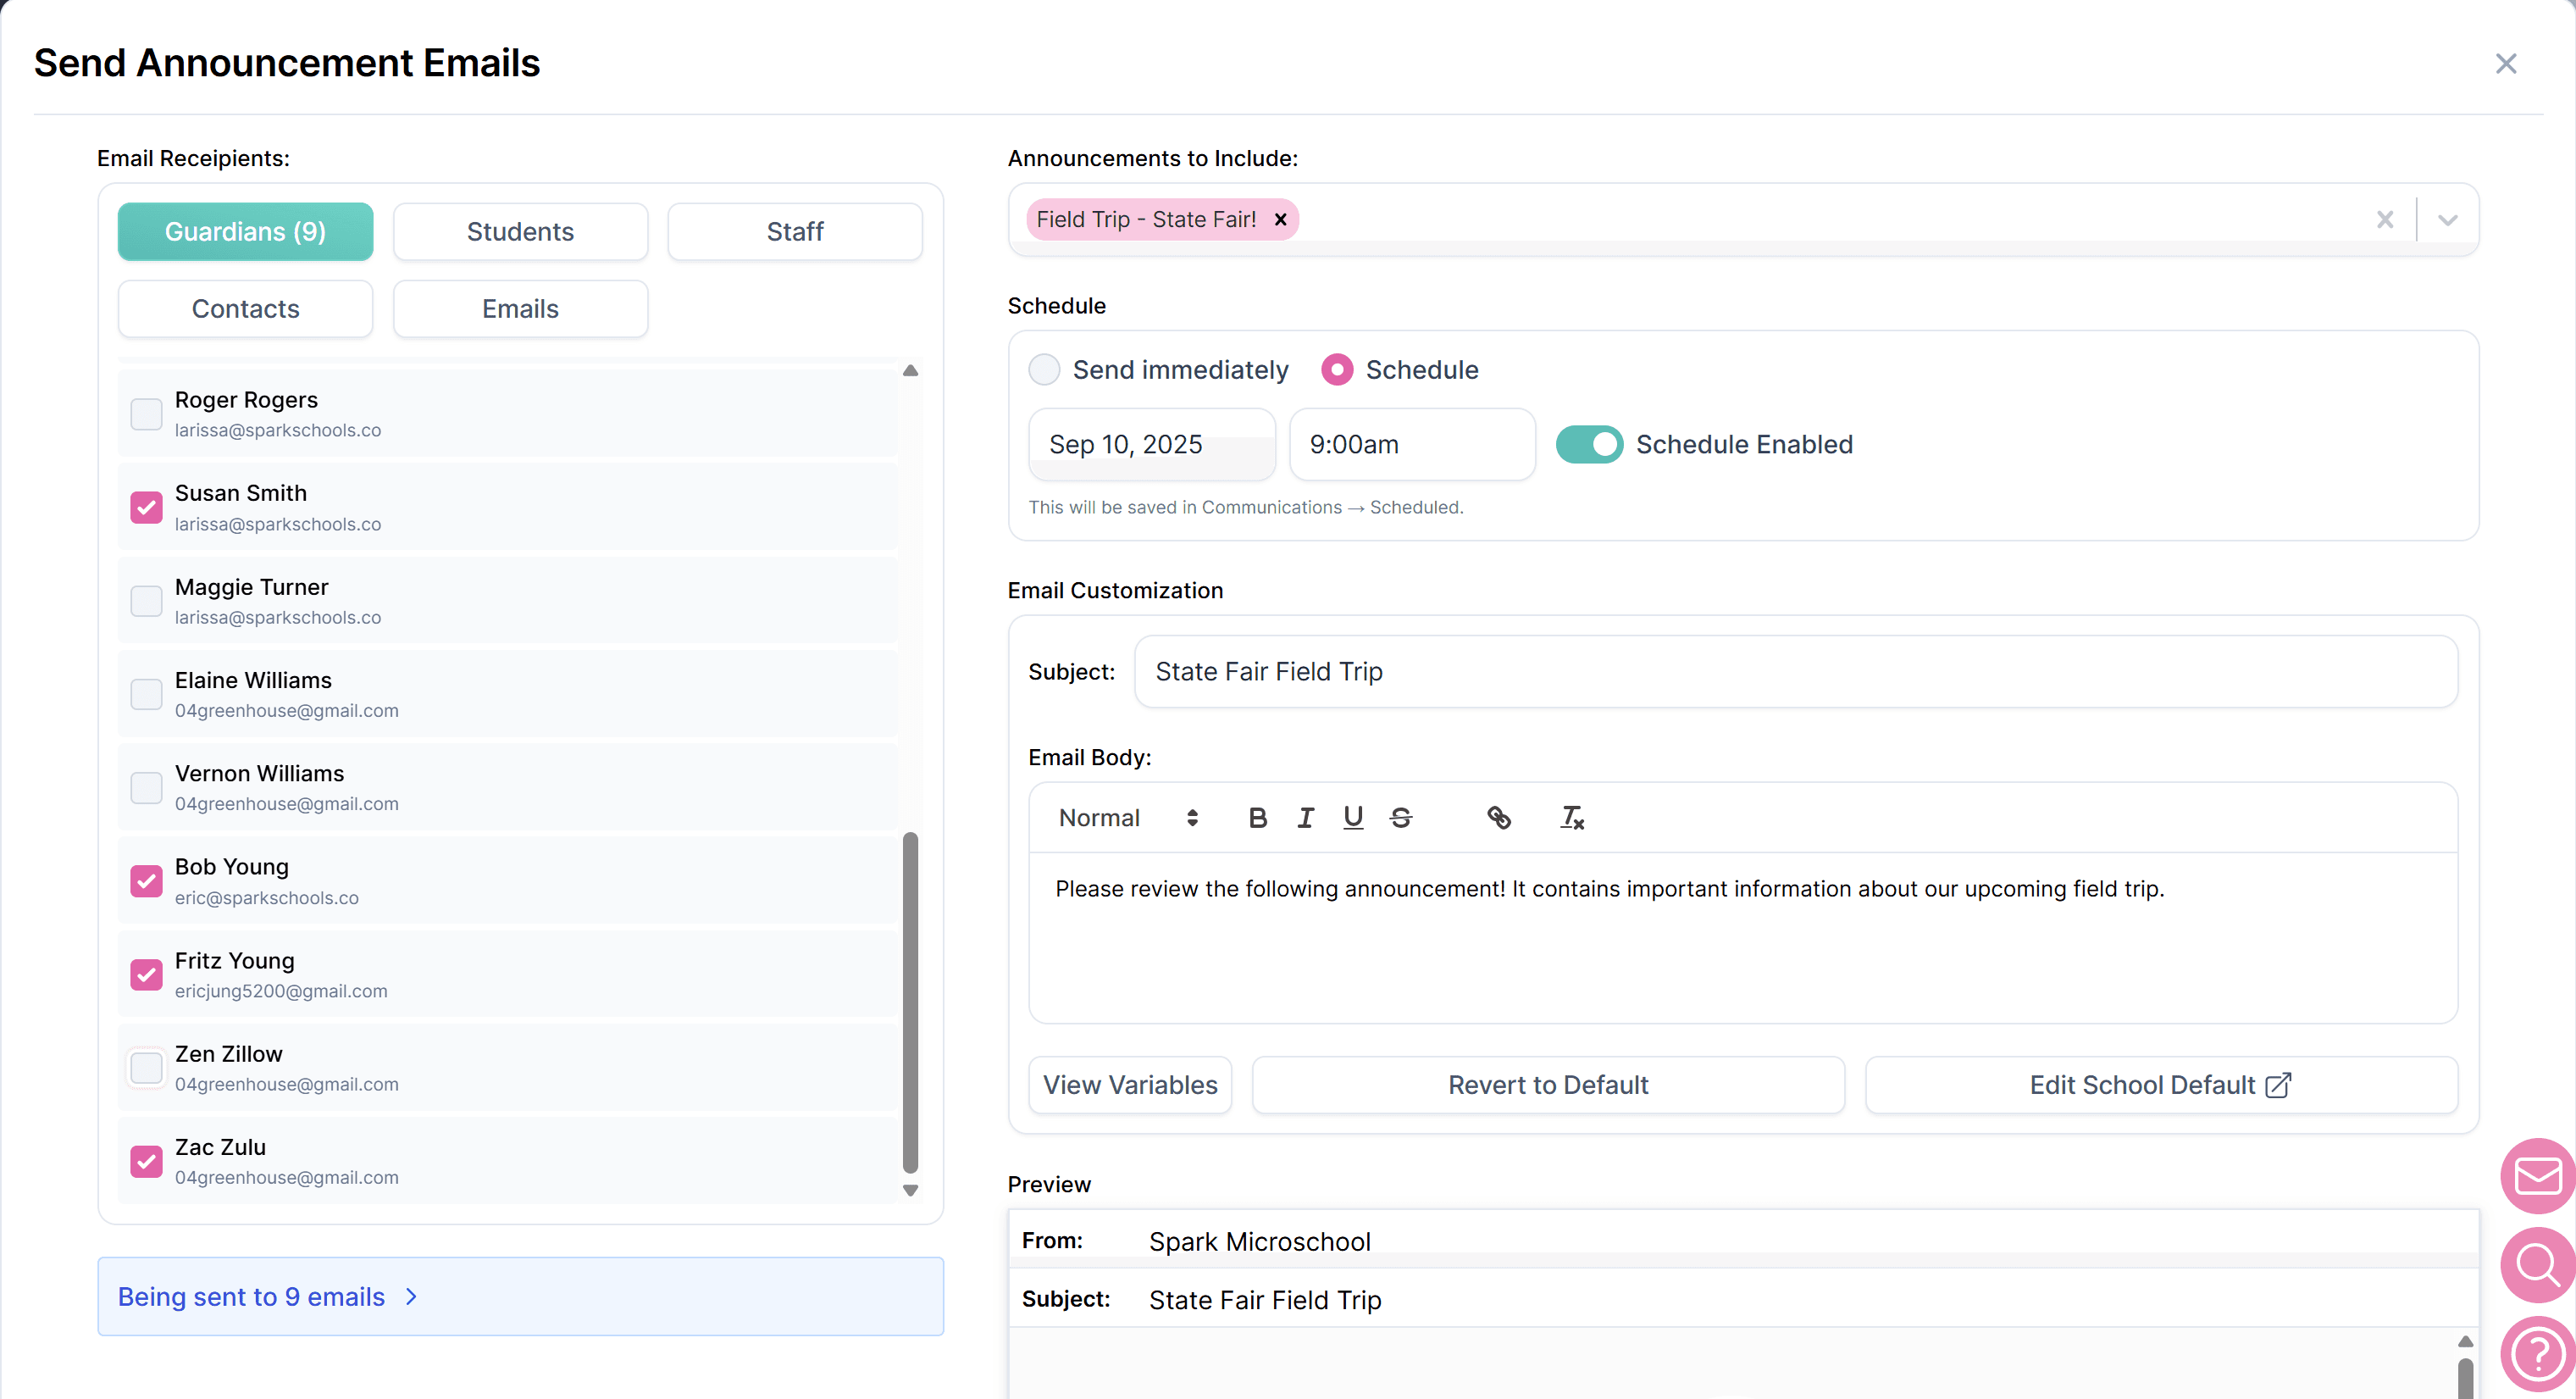This screenshot has width=2576, height=1399.
Task: Switch to the Students recipients tab
Action: [x=520, y=232]
